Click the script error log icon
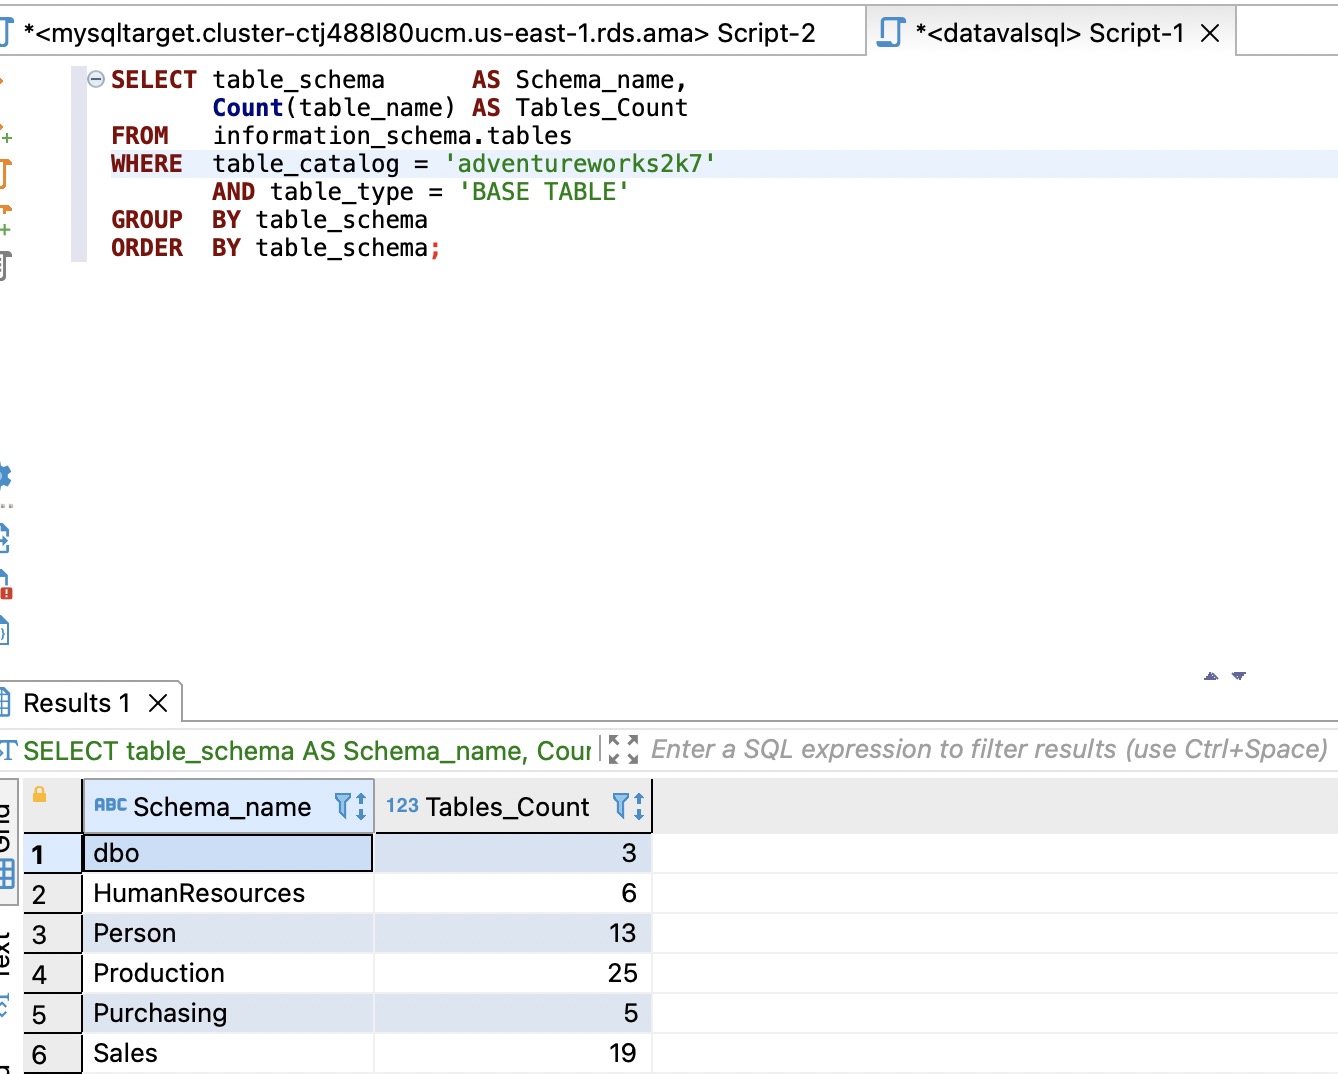This screenshot has height=1074, width=1338. pyautogui.click(x=5, y=585)
